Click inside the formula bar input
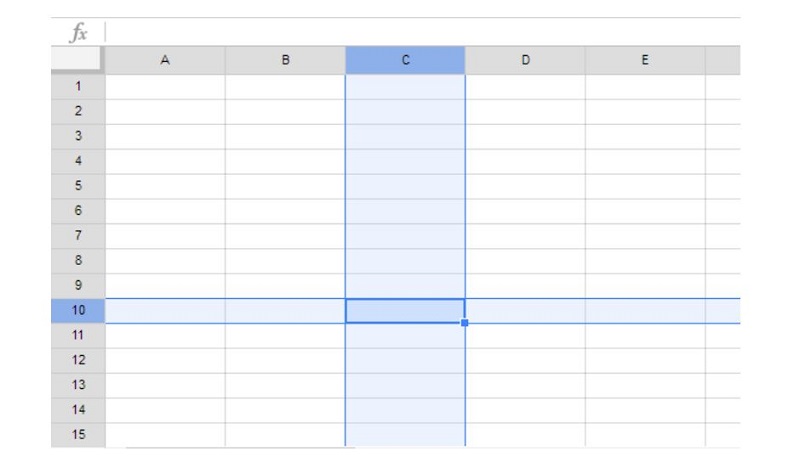 point(422,32)
